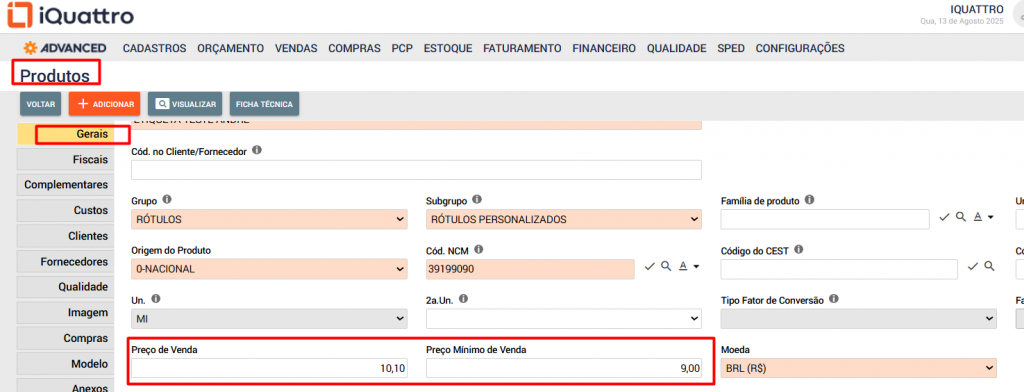Viewport: 1024px width, 392px height.
Task: Click the VOLTAR button
Action: (x=40, y=104)
